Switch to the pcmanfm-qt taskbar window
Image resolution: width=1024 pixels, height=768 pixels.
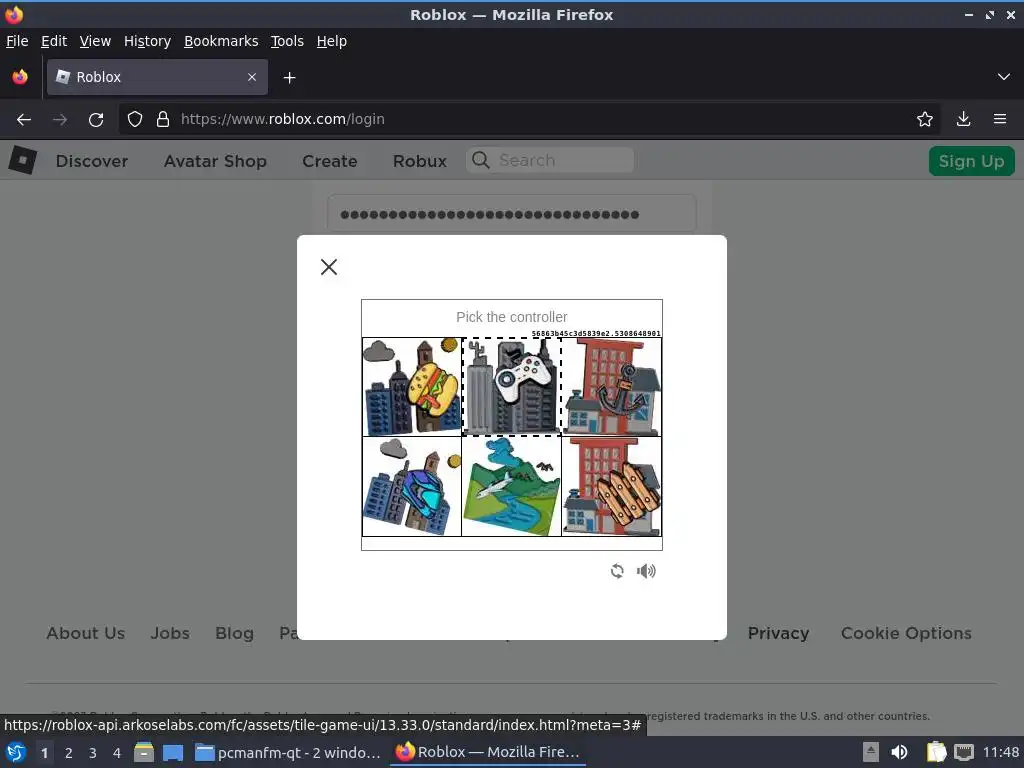[288, 752]
